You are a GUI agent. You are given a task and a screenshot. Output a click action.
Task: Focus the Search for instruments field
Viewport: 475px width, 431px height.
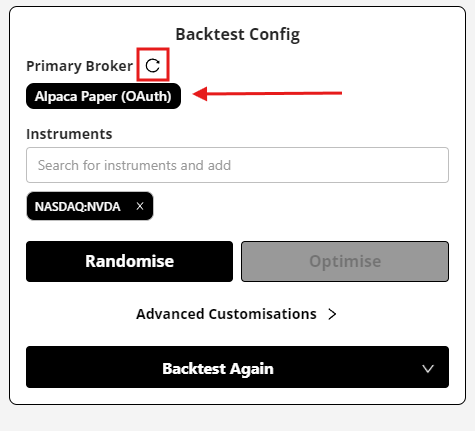(237, 165)
